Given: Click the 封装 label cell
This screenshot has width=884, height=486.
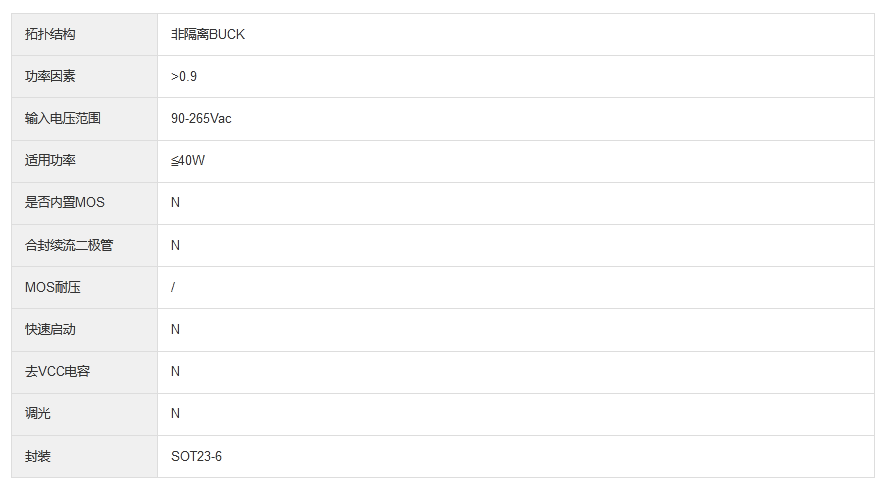Looking at the screenshot, I should pyautogui.click(x=38, y=456).
